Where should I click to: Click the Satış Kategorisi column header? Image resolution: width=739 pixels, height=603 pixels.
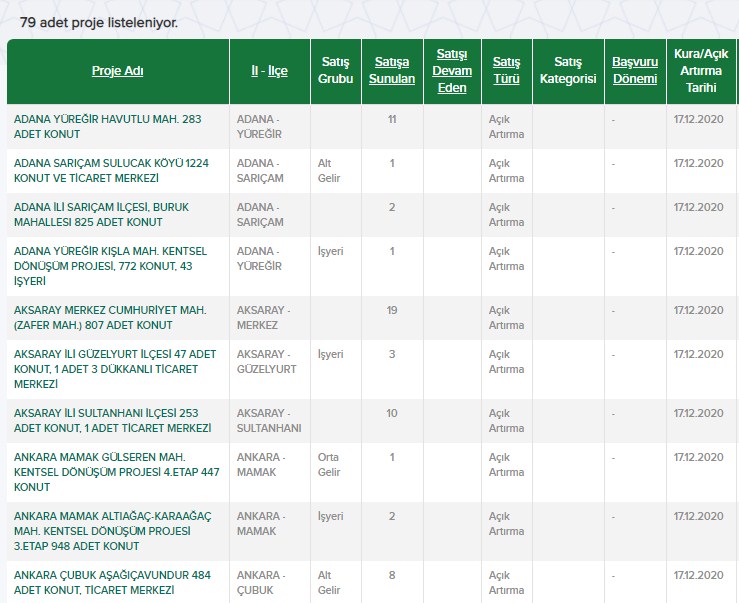pos(567,71)
